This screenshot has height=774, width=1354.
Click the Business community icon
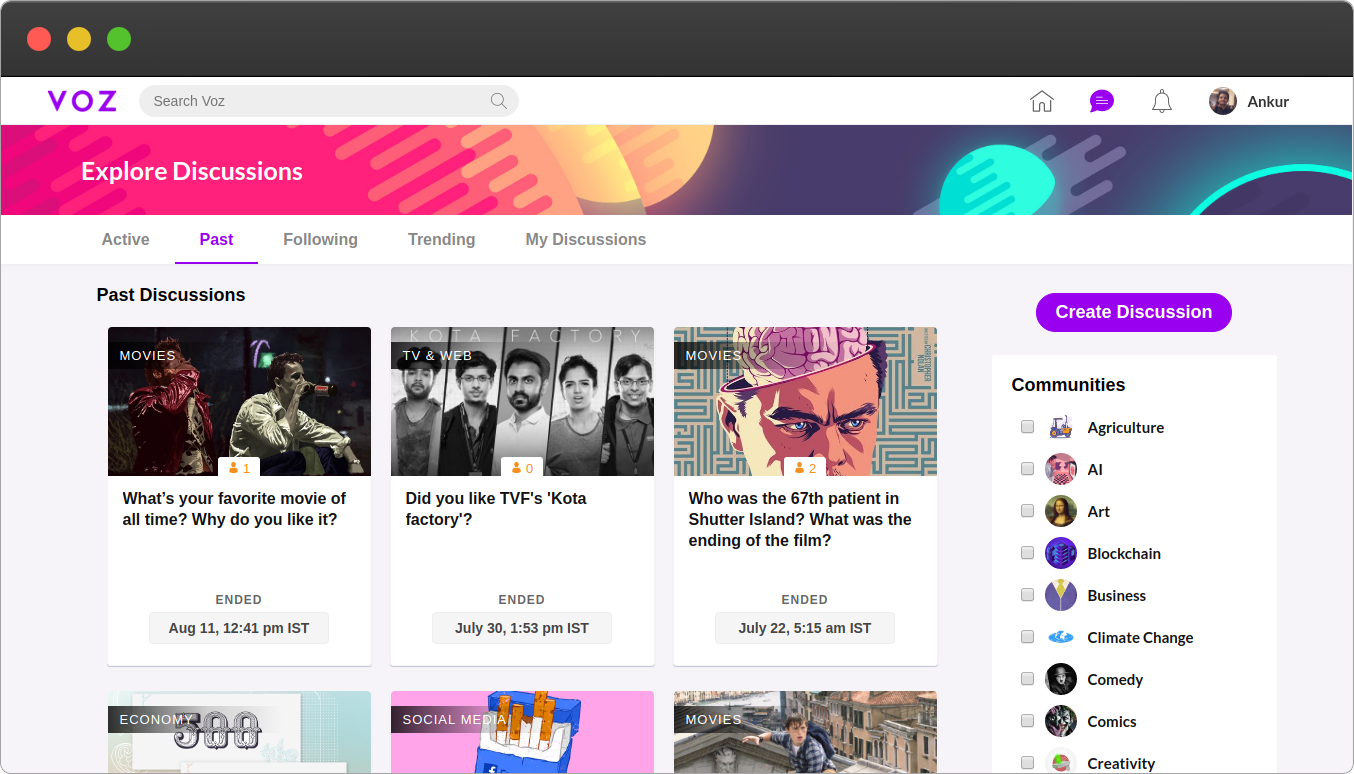[1061, 595]
